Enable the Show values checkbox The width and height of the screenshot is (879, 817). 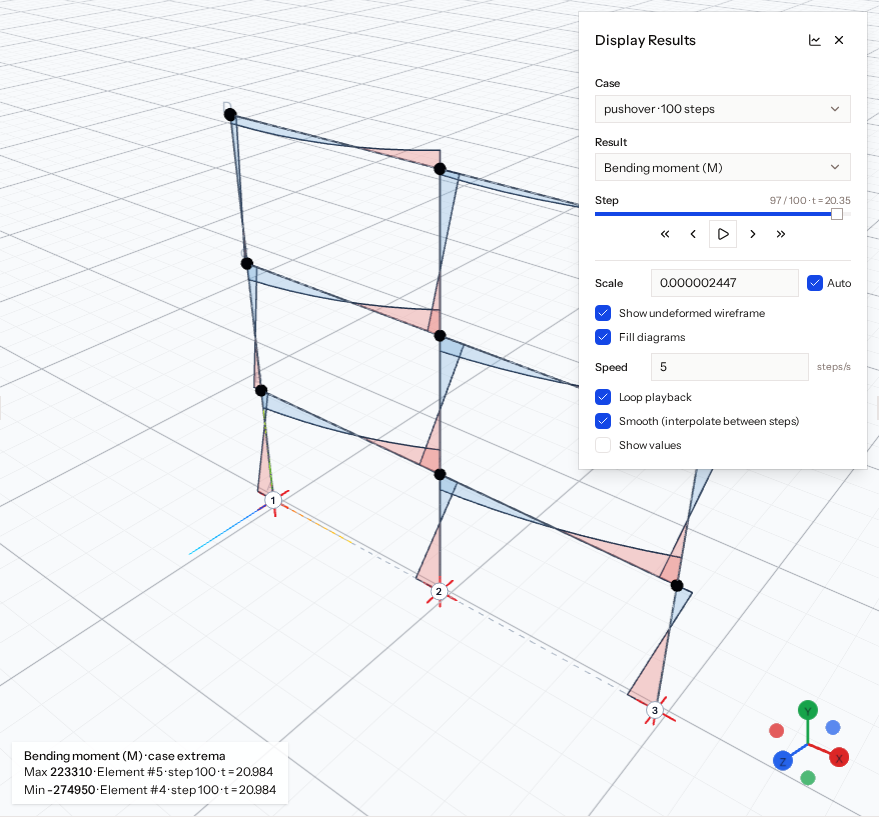click(603, 445)
